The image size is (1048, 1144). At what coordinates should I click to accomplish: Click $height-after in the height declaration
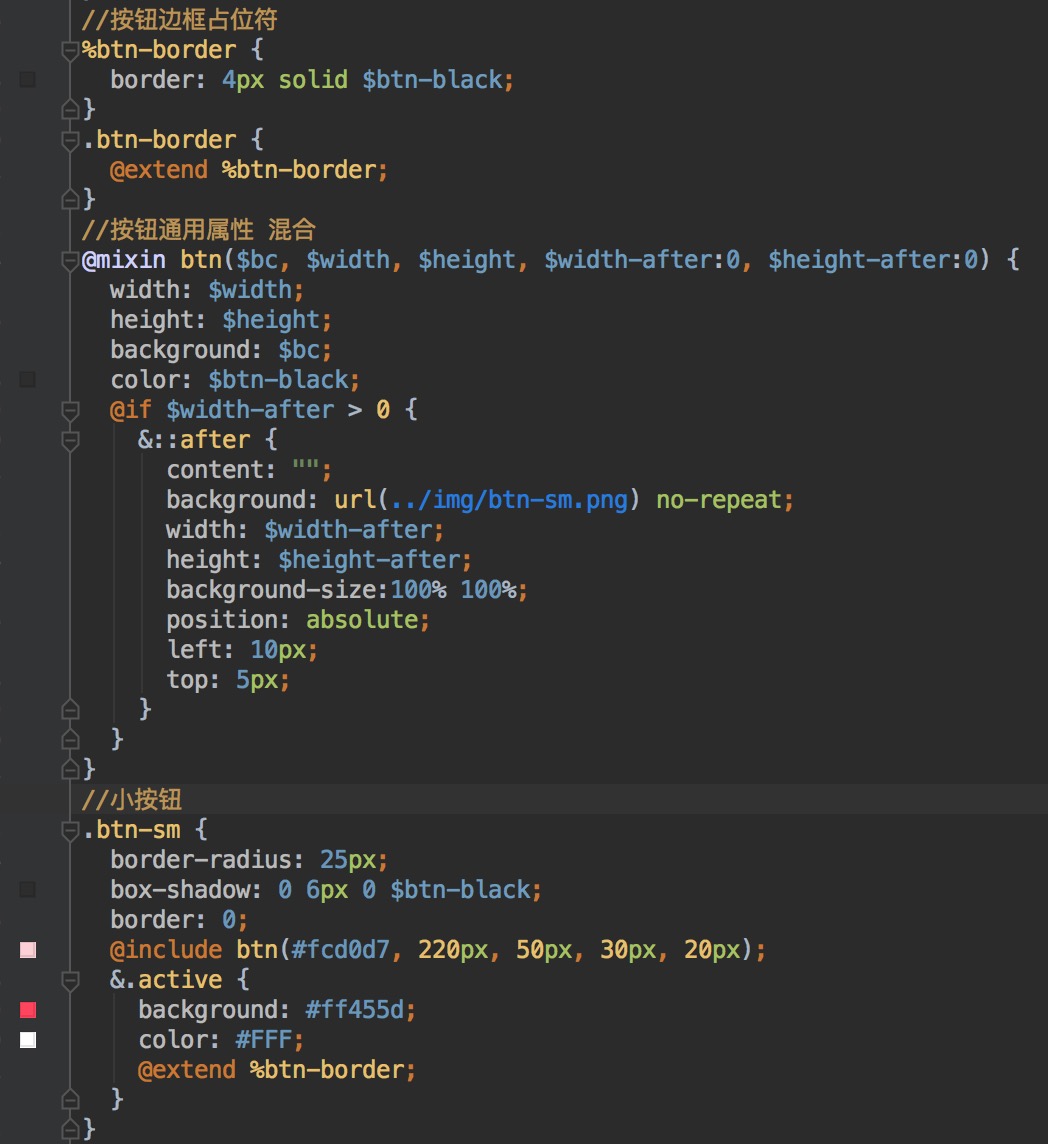click(369, 560)
